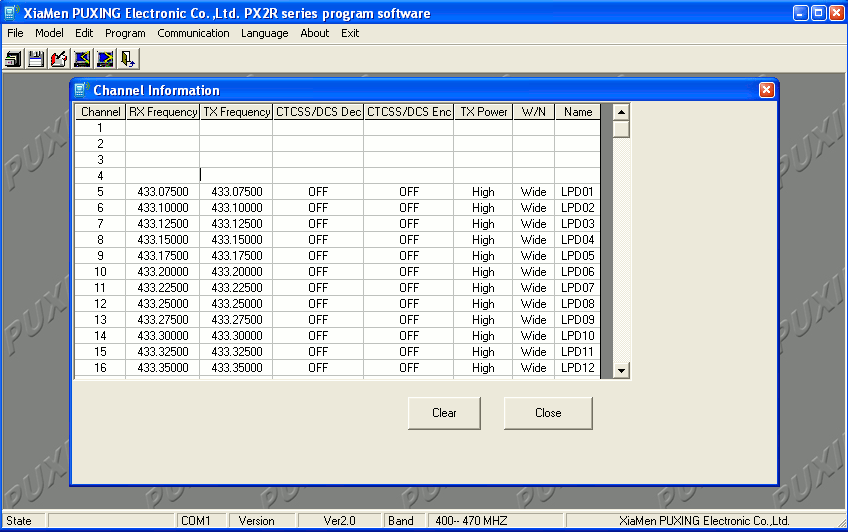Select TX Frequency 433.10000 in channel 6
Image resolution: width=848 pixels, height=532 pixels.
tap(236, 208)
